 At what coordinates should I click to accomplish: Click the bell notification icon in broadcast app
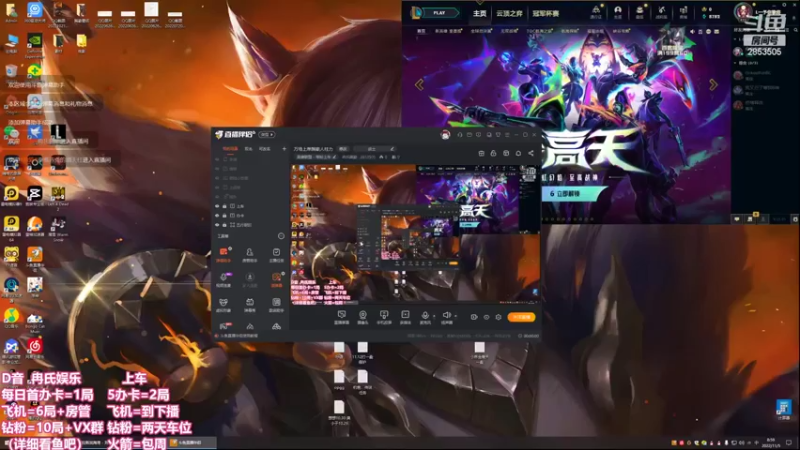[518, 153]
